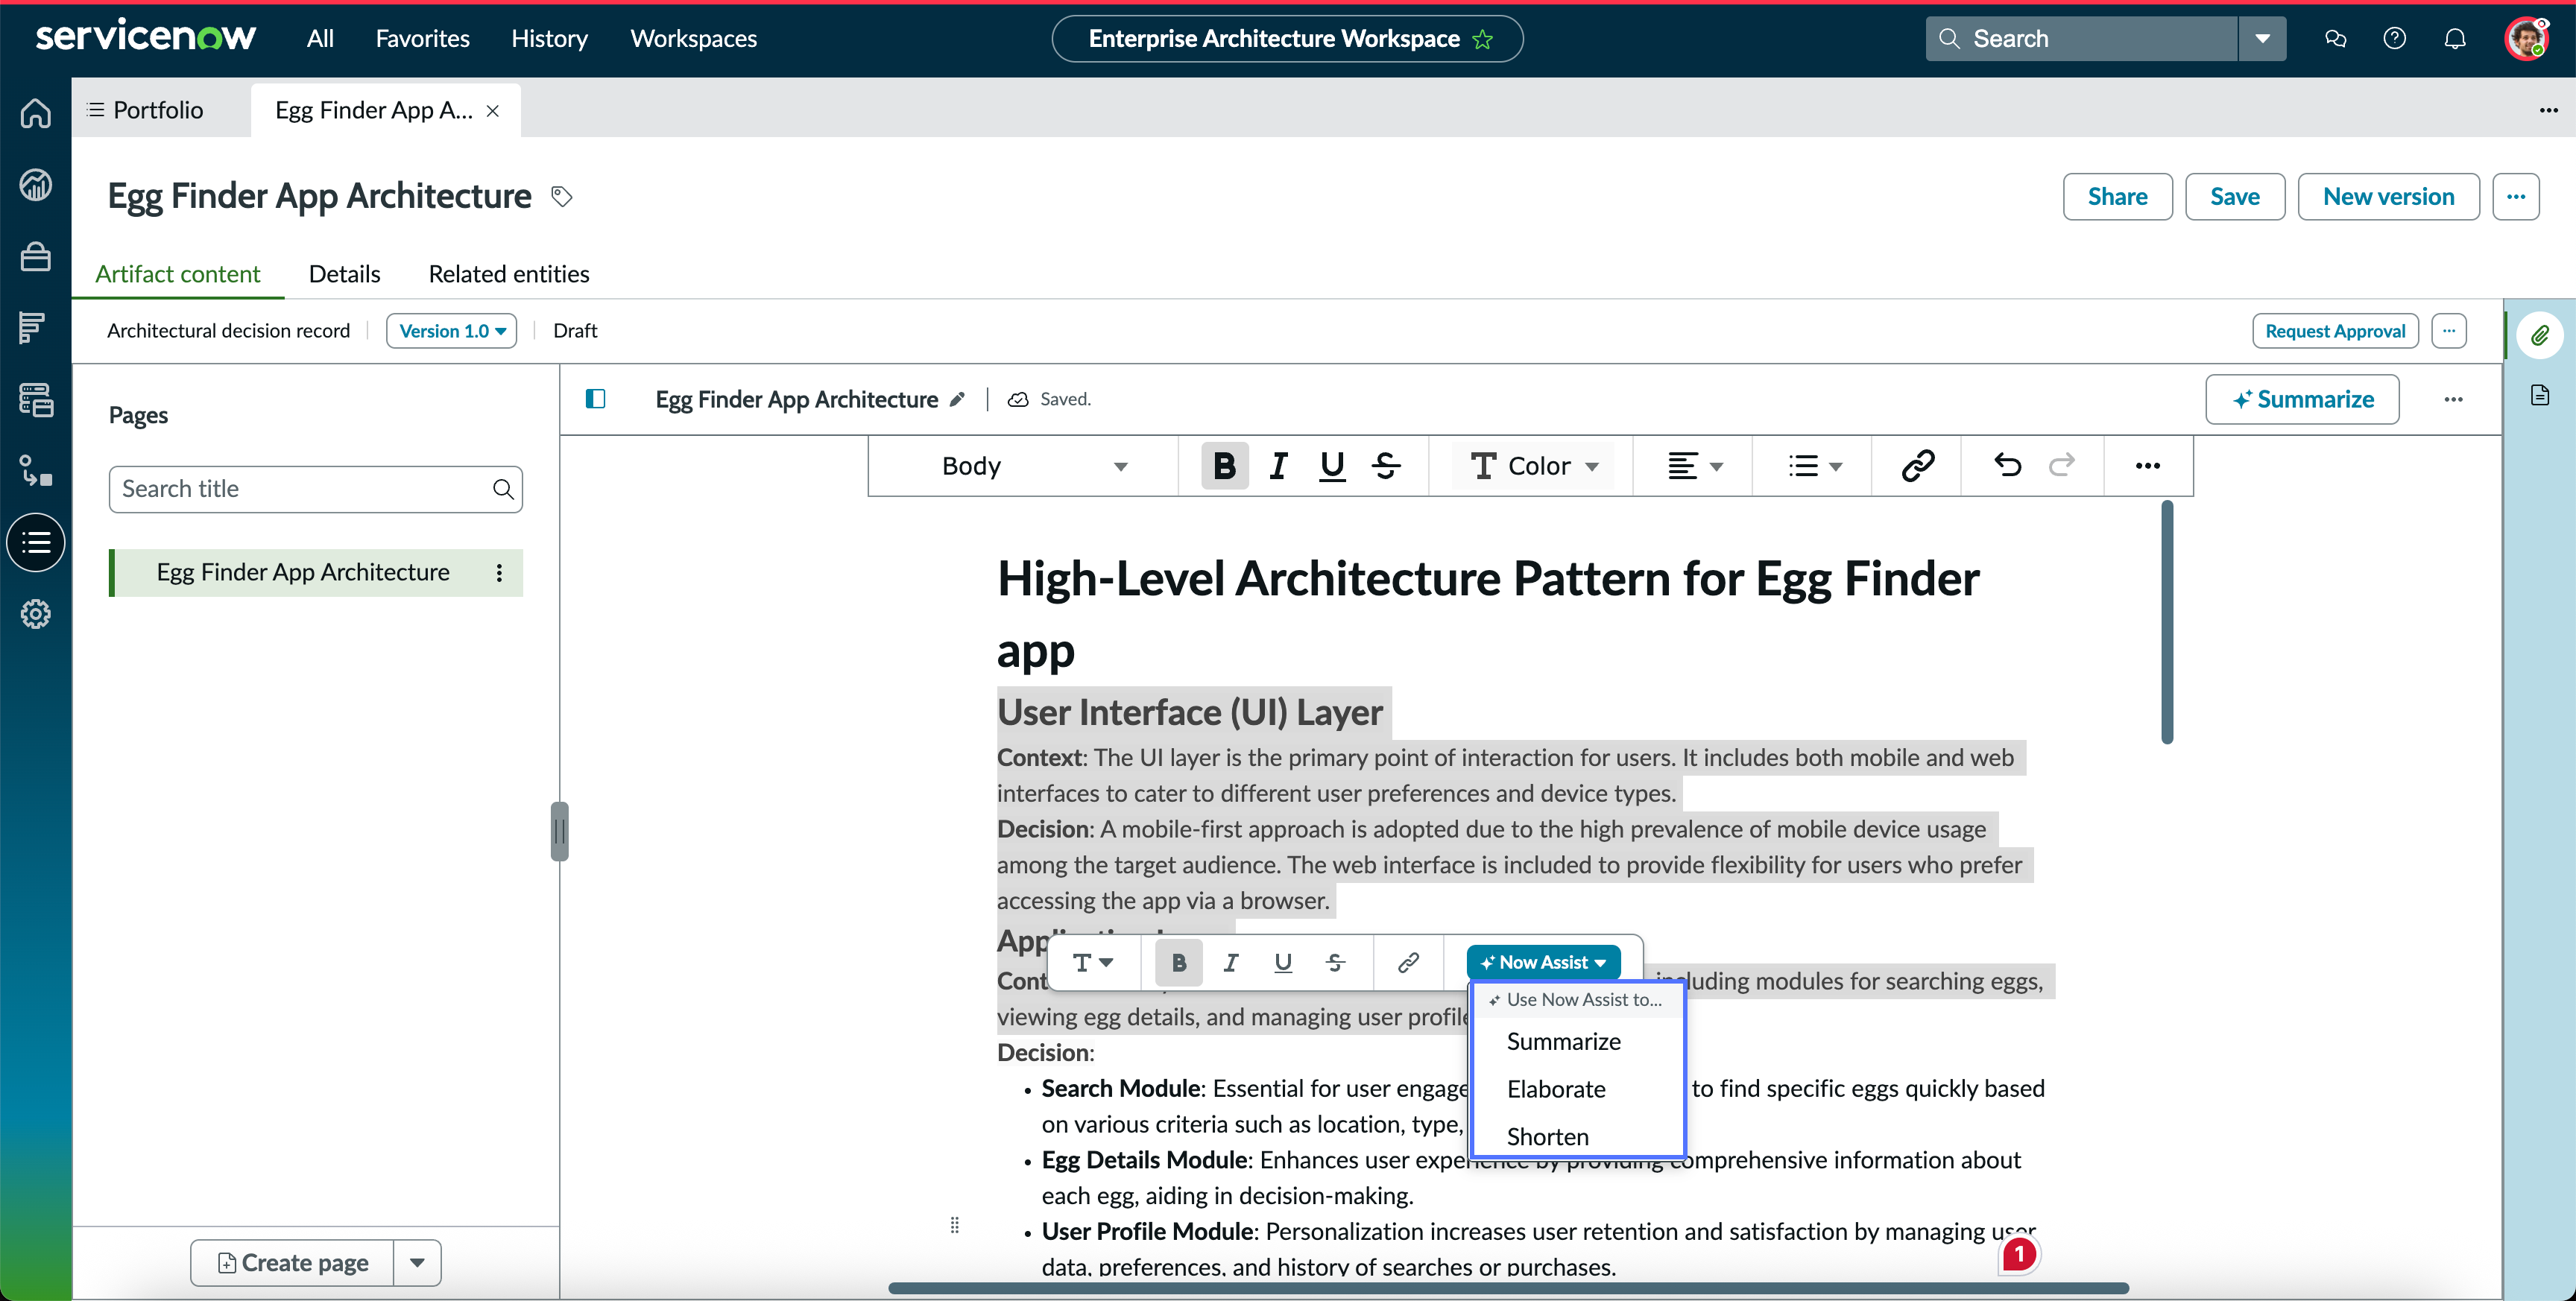Open the workflow shapes icon in the sidebar
2576x1301 pixels.
[36, 471]
